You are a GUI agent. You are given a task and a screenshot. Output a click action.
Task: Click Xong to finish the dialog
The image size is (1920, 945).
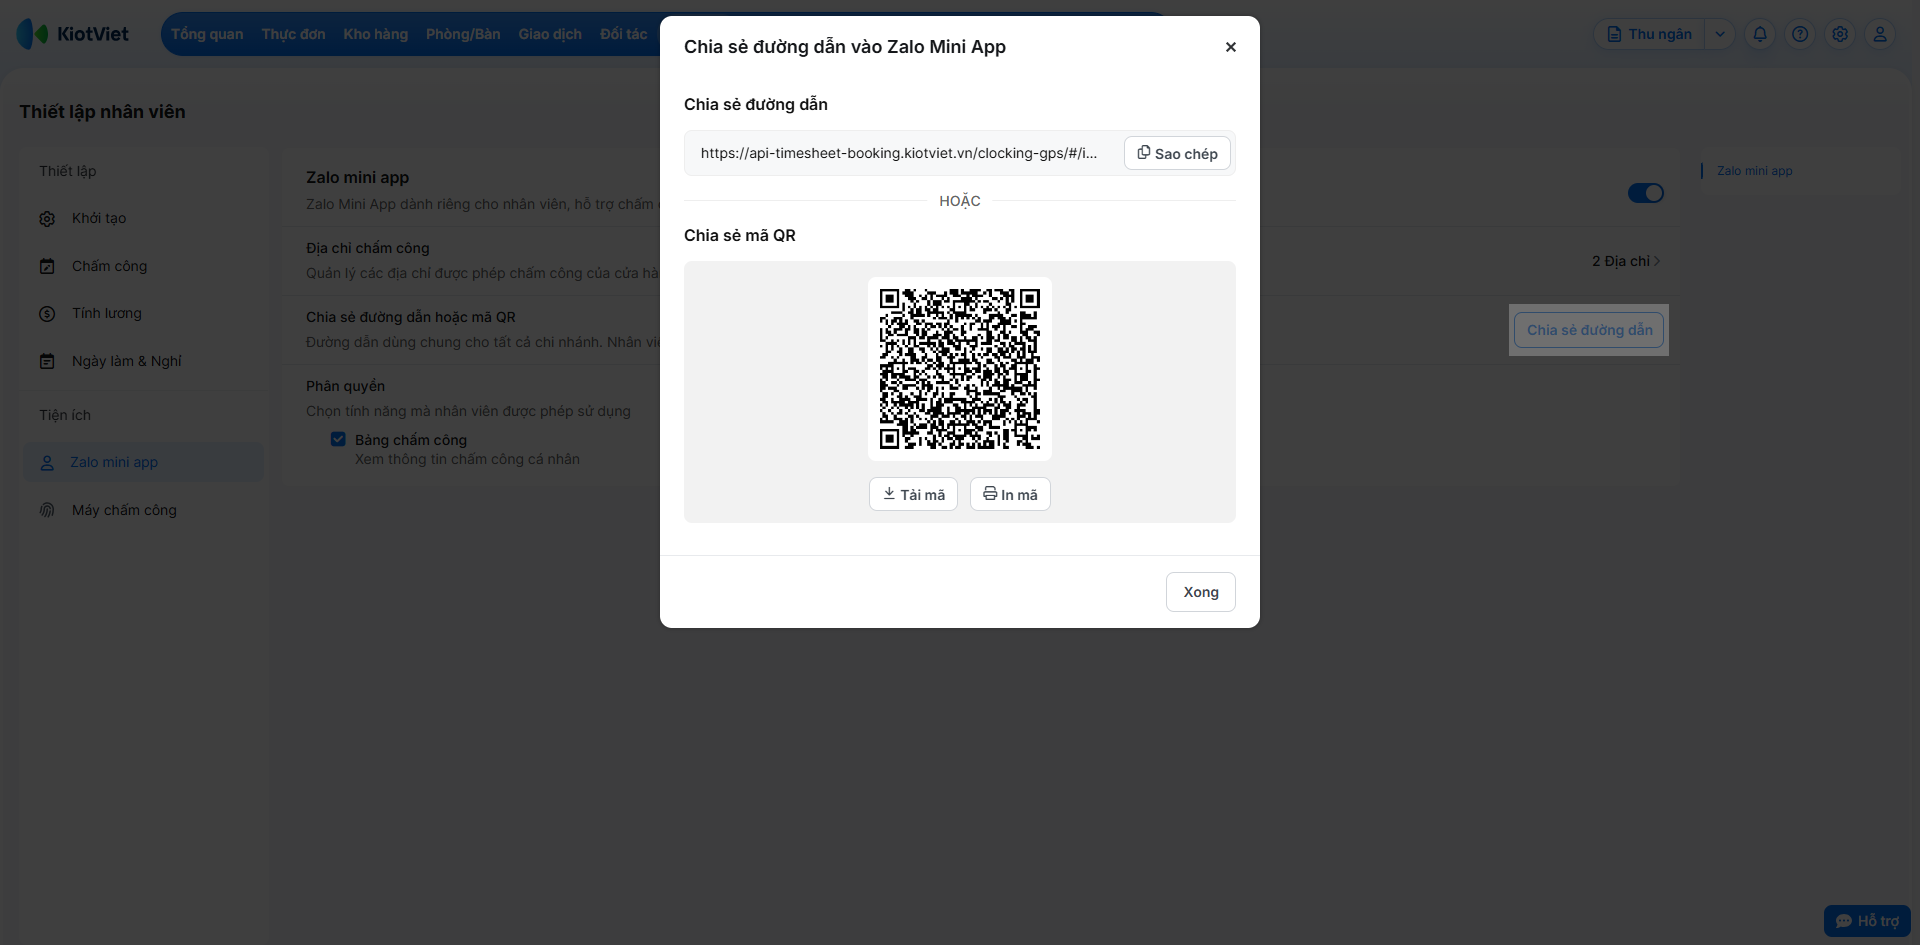1201,592
